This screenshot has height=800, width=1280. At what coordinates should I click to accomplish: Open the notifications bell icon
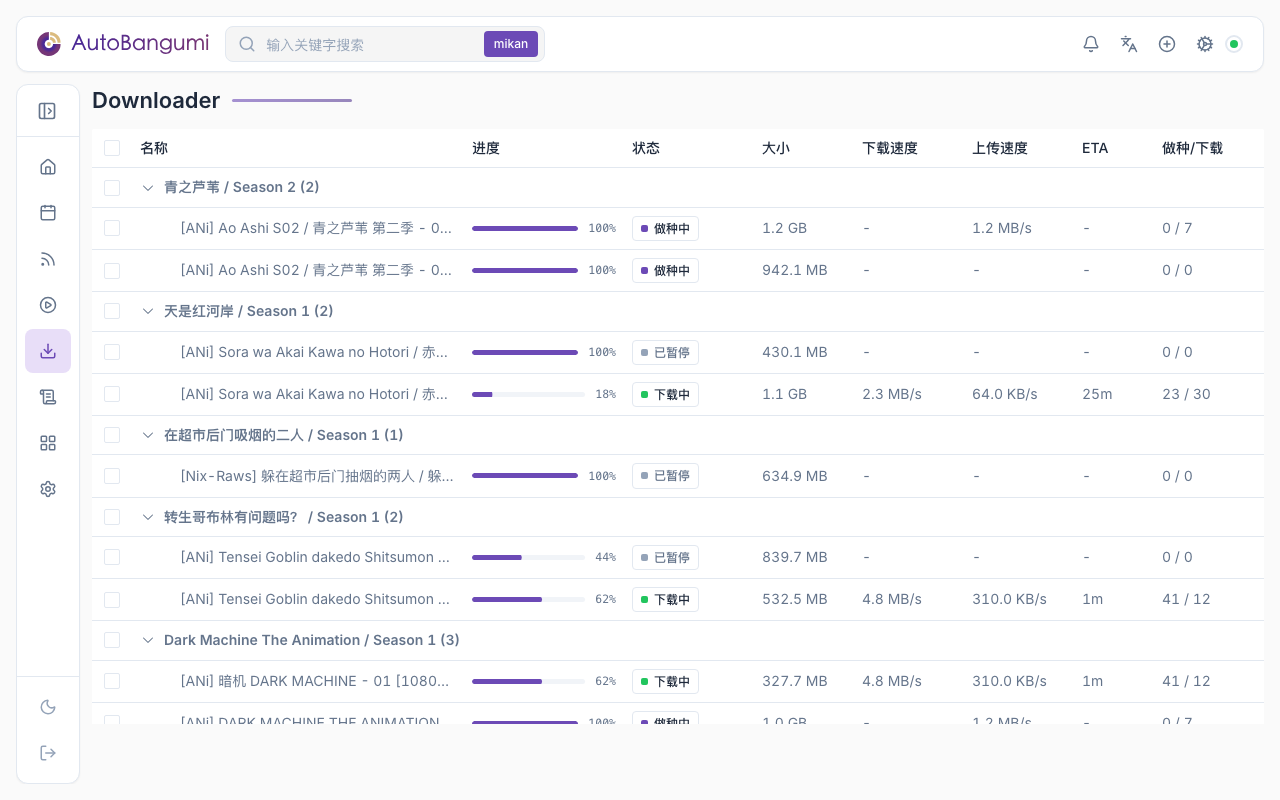pyautogui.click(x=1091, y=44)
